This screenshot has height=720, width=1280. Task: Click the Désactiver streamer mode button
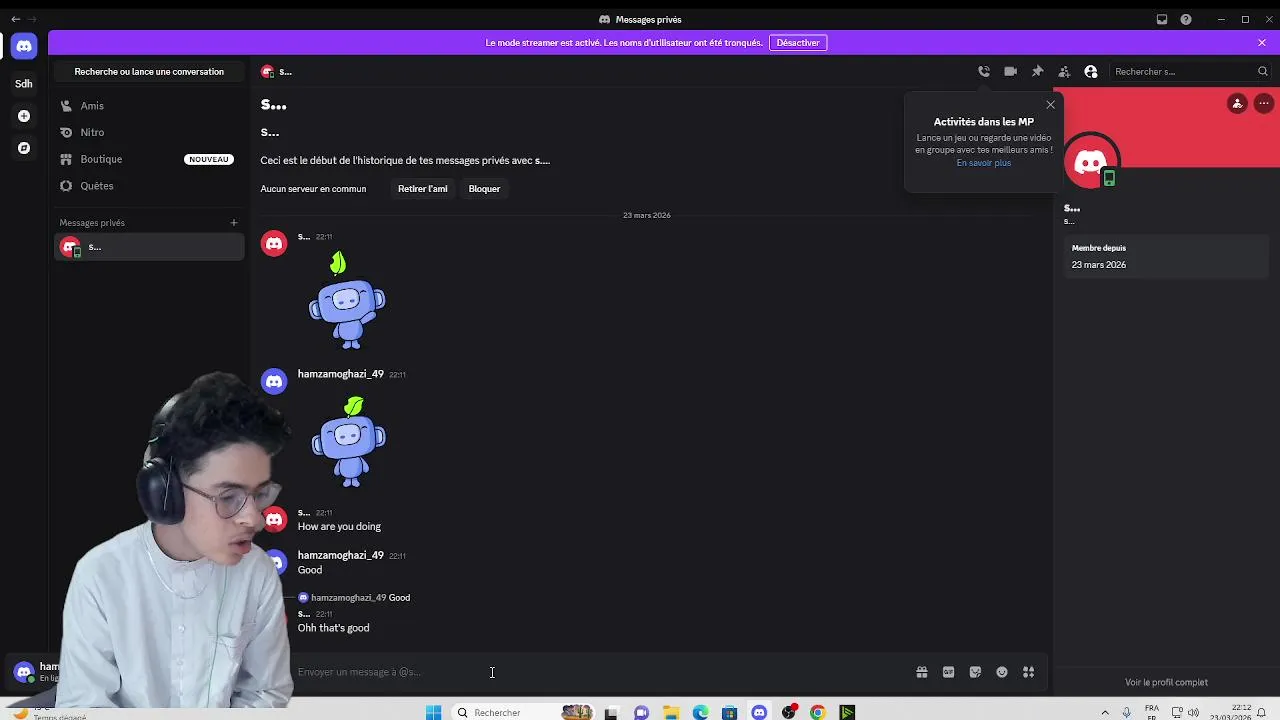[x=798, y=43]
